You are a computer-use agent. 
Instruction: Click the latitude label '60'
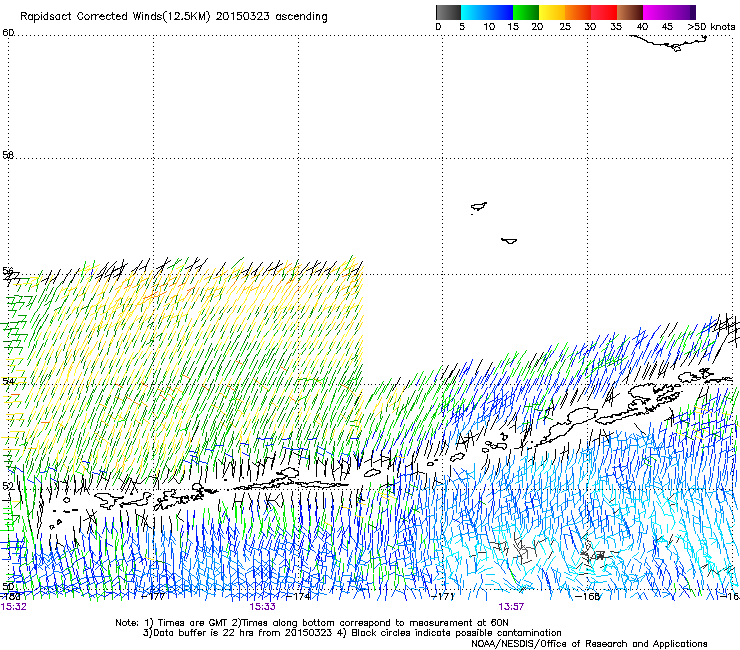8,33
